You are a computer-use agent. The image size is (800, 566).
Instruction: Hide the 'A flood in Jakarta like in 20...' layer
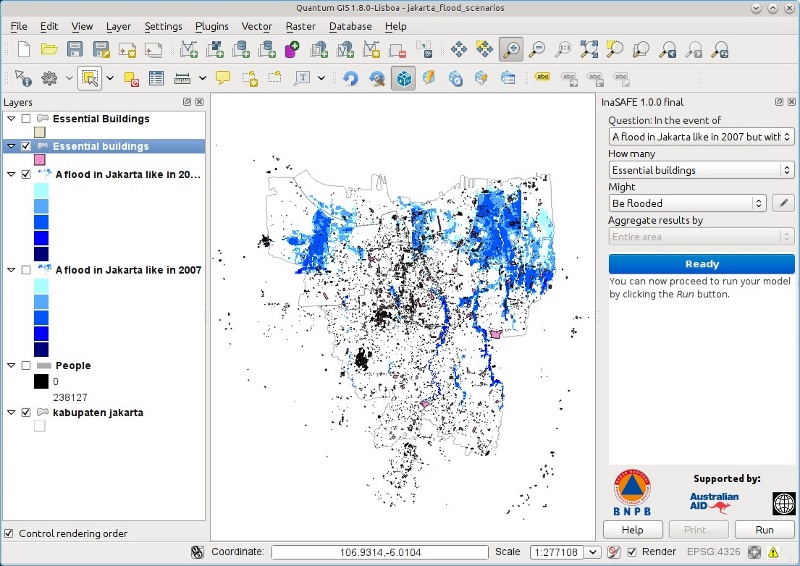[x=26, y=174]
